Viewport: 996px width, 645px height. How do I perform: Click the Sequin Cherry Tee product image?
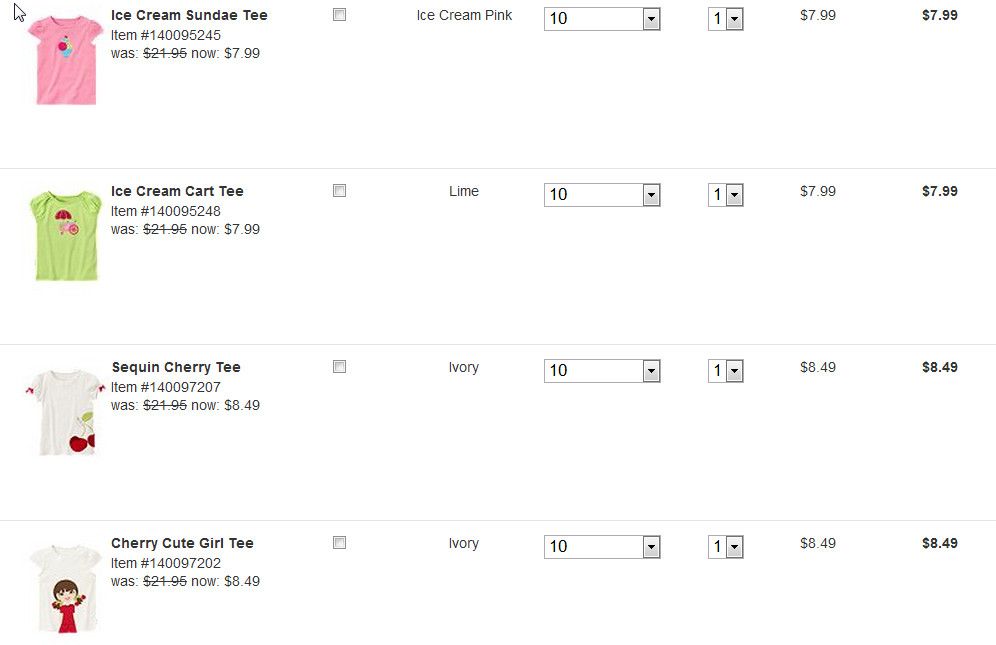click(x=64, y=412)
